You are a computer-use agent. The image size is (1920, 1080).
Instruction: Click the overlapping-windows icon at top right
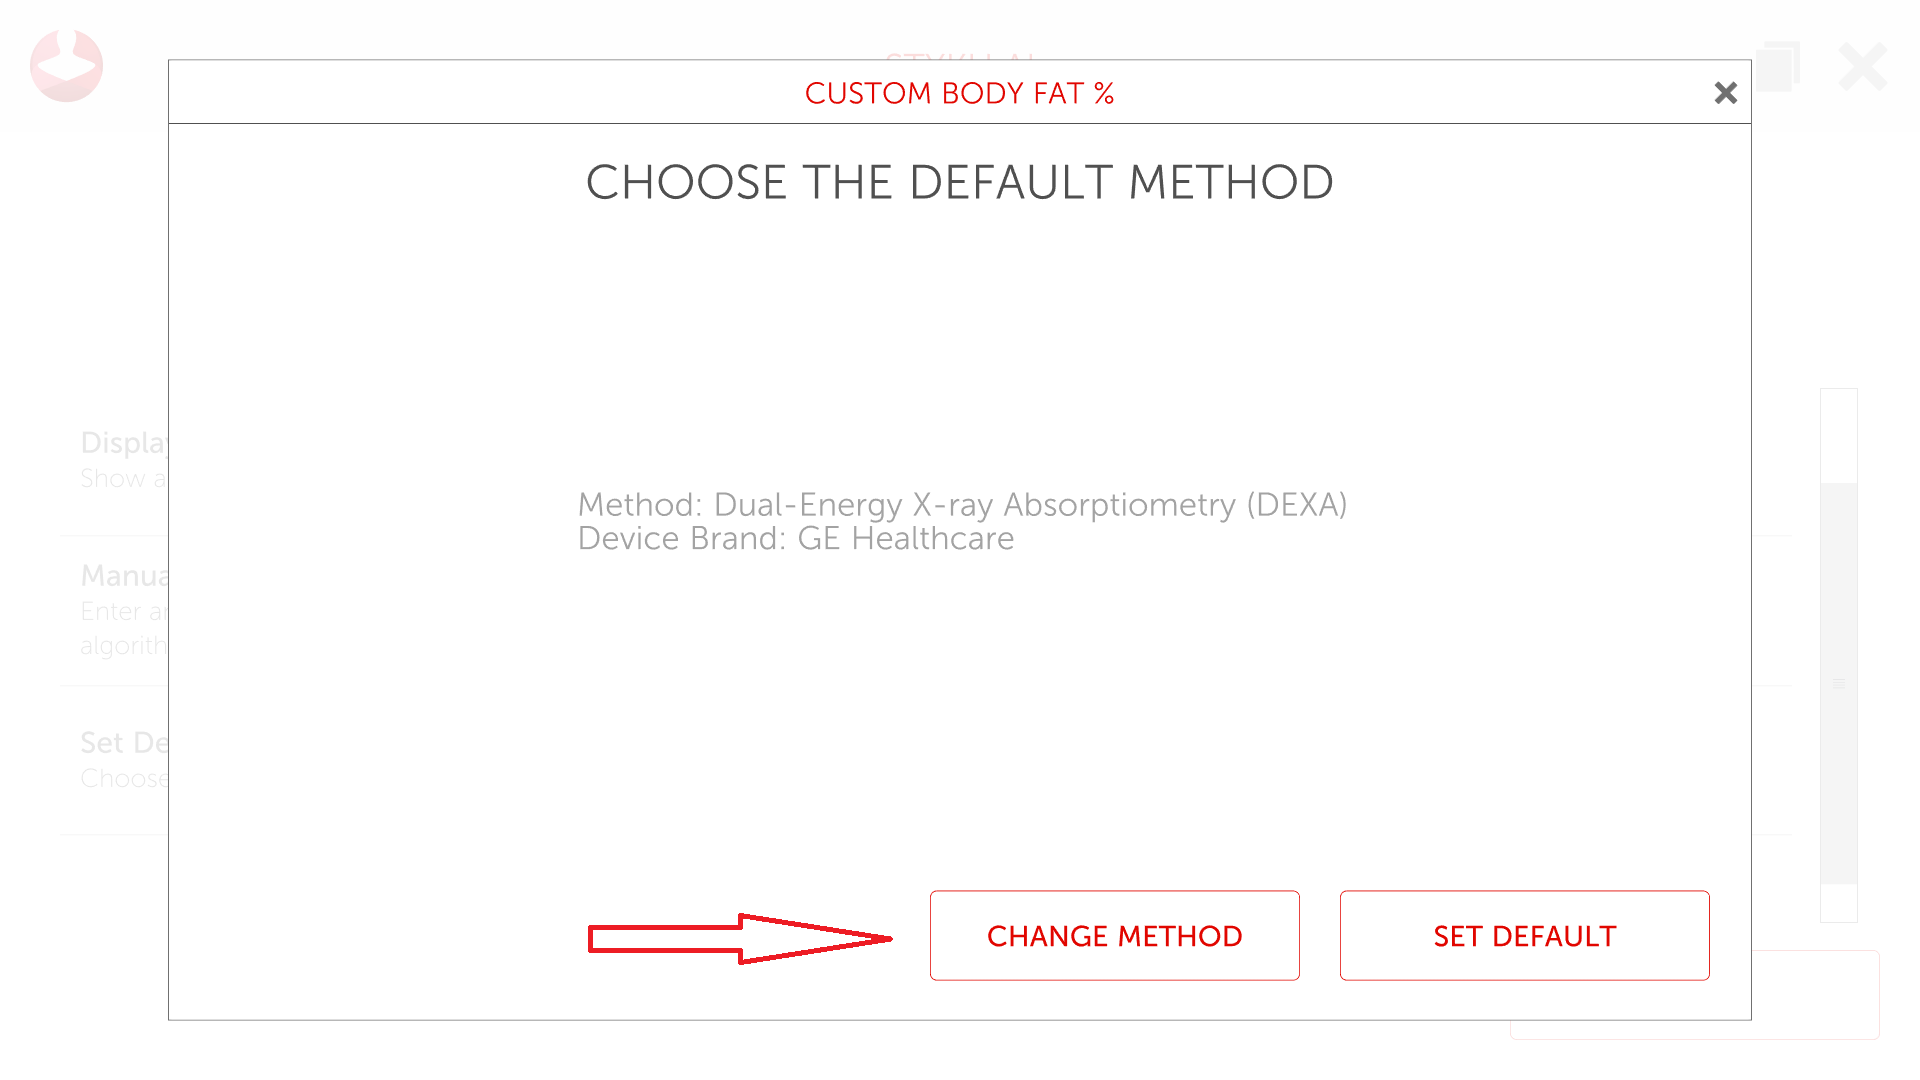coord(1778,66)
